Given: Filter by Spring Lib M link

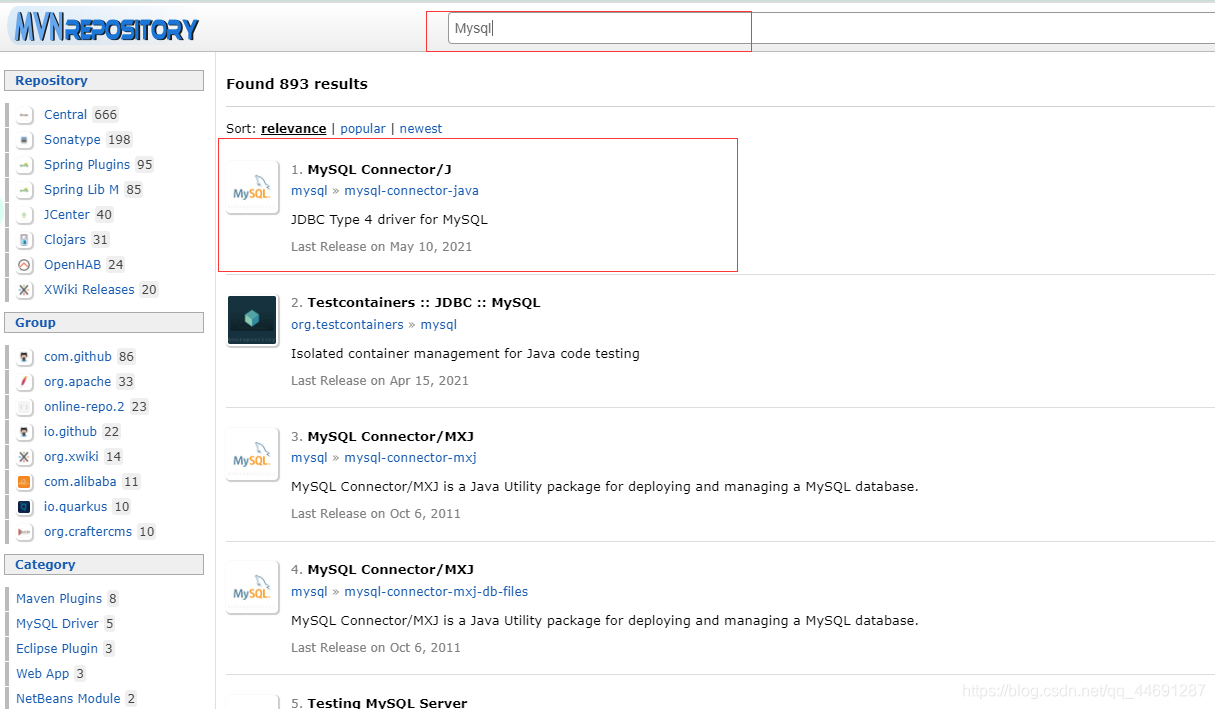Looking at the screenshot, I should (81, 190).
